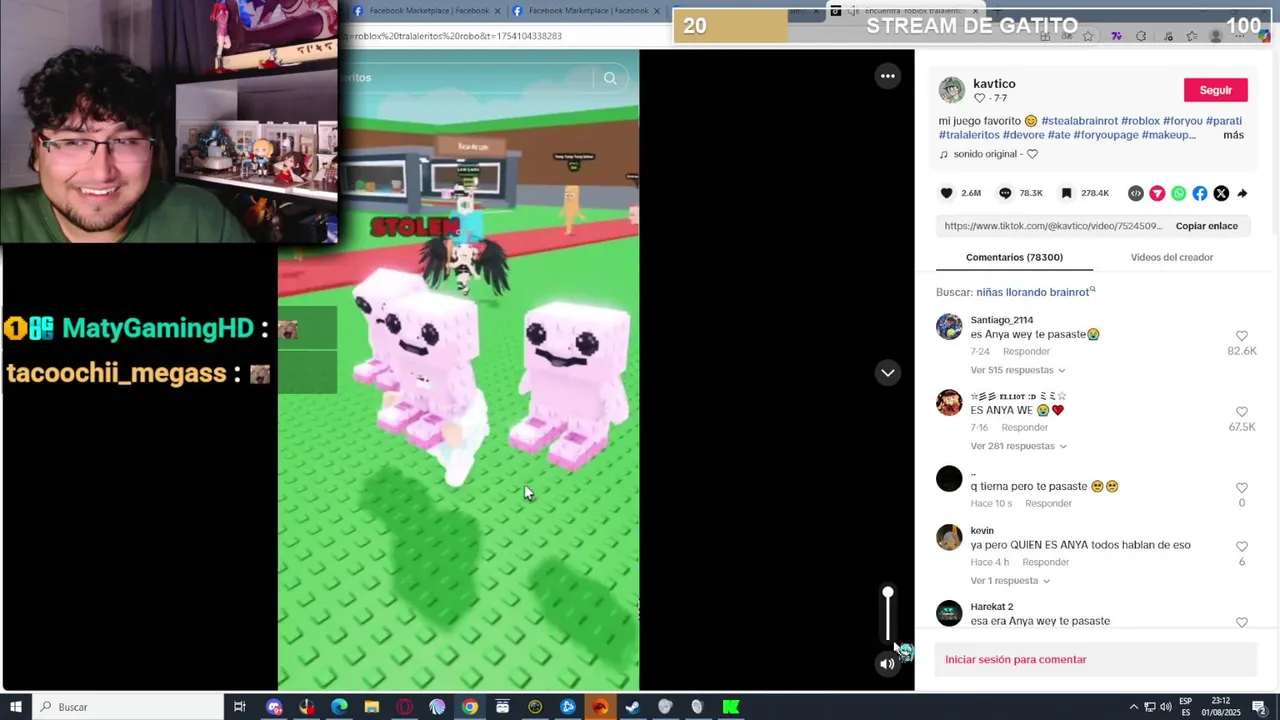Follow kavtico with the 'Seguir' button
Image resolution: width=1280 pixels, height=720 pixels.
point(1216,90)
